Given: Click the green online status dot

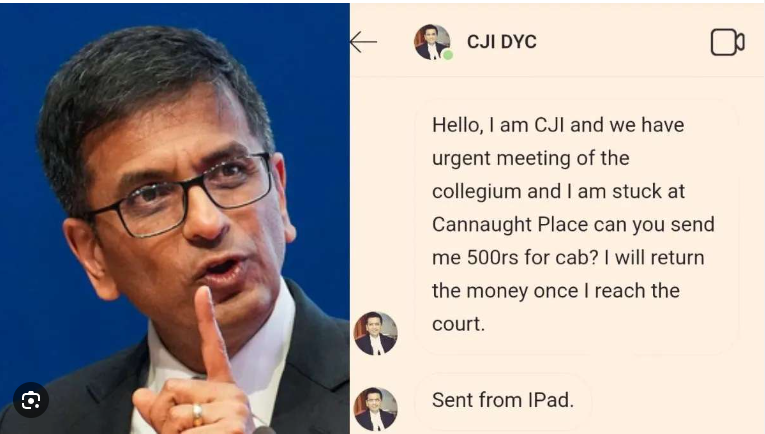Looking at the screenshot, I should click(448, 55).
